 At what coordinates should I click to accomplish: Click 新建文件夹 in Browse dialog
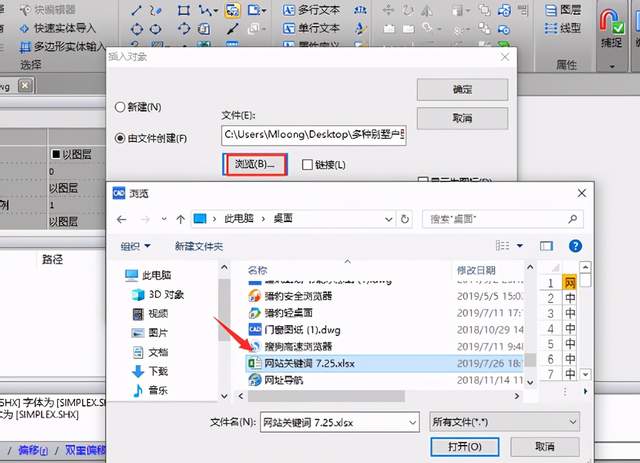(x=199, y=246)
